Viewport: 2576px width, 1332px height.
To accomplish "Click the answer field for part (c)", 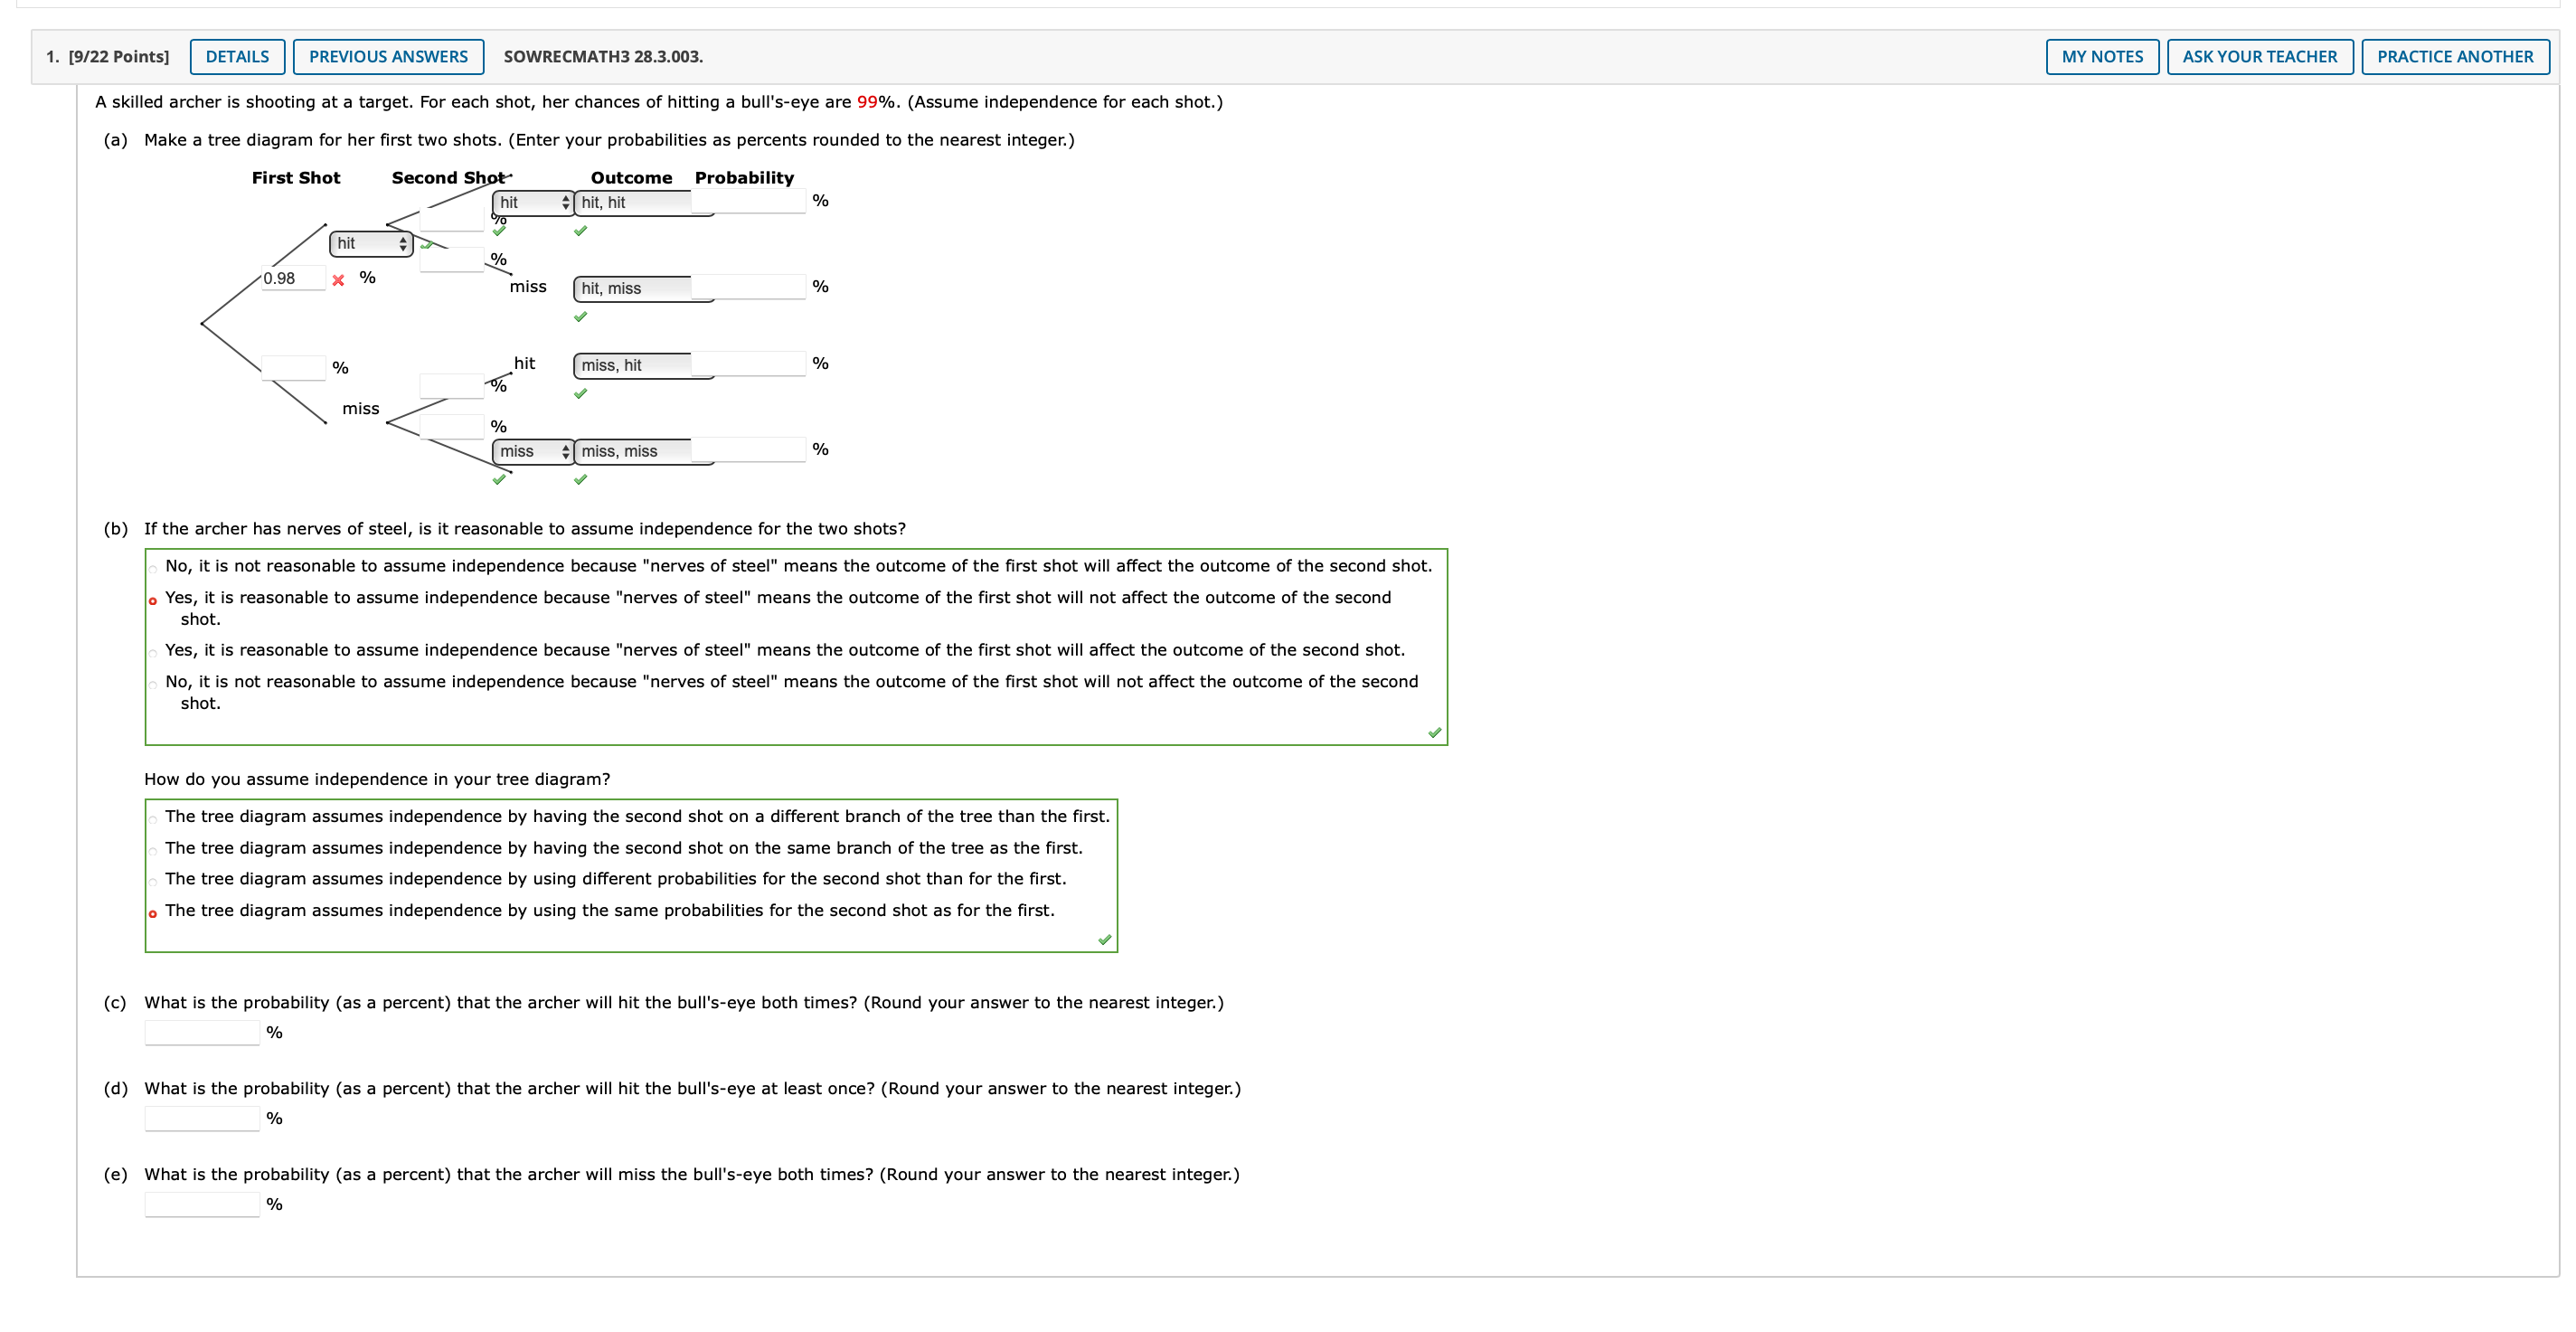I will coord(202,1032).
